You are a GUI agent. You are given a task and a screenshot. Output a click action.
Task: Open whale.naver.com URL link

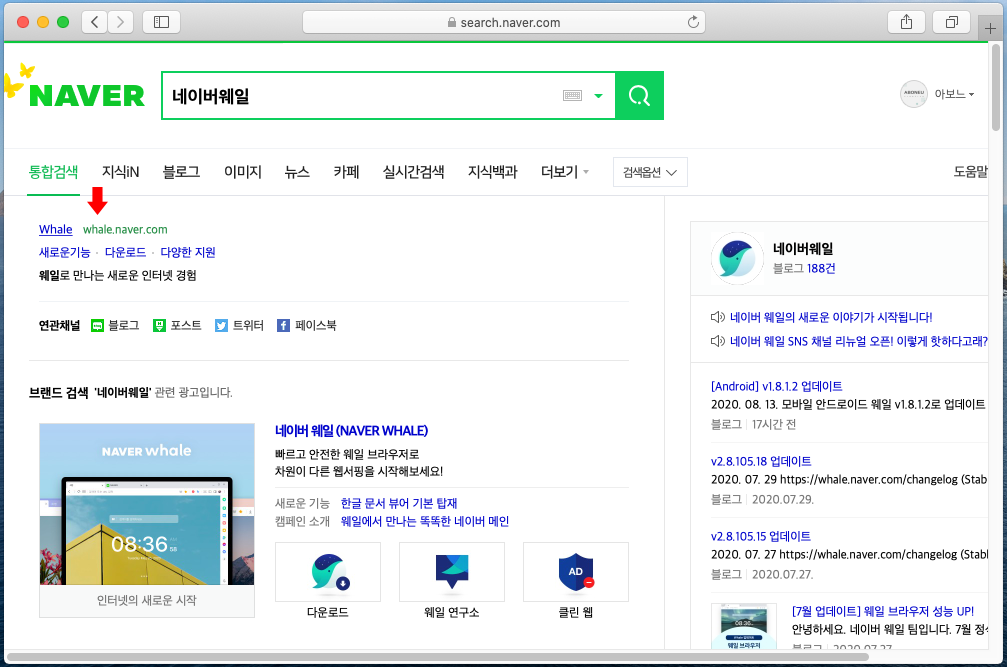[125, 229]
